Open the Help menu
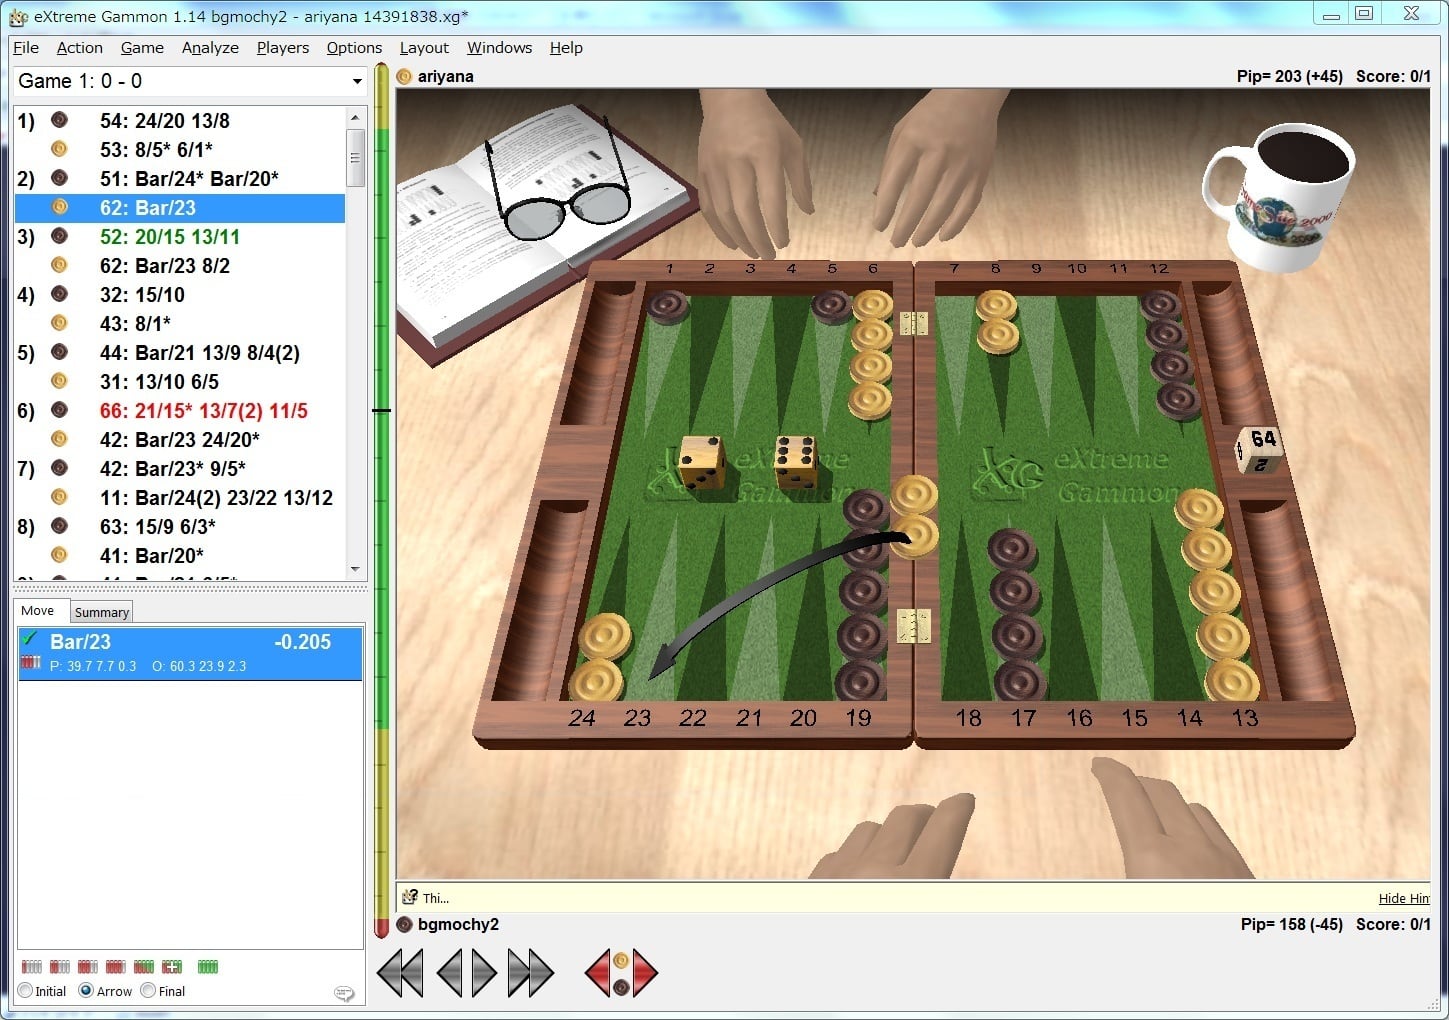 pos(566,47)
